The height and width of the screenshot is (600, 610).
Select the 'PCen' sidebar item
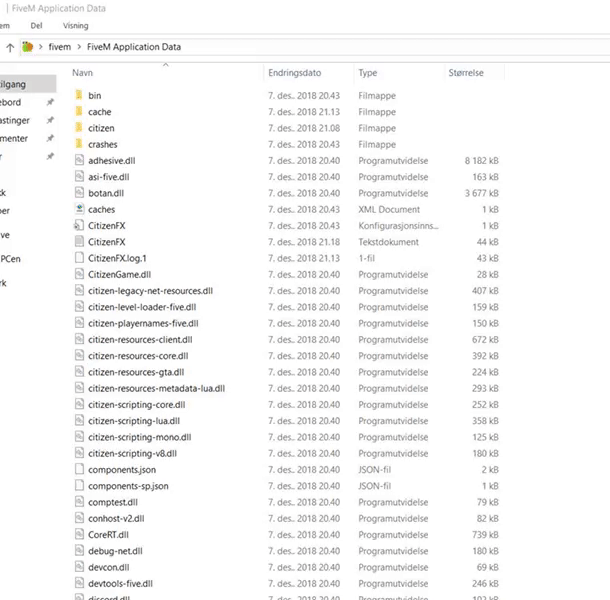click(x=10, y=259)
